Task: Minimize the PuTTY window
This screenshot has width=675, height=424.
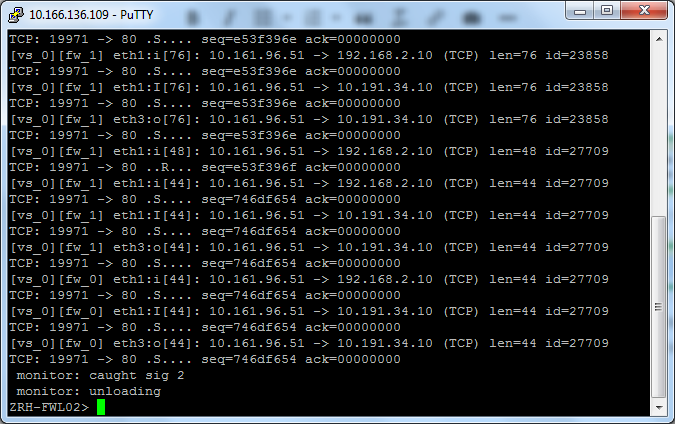Action: [579, 11]
